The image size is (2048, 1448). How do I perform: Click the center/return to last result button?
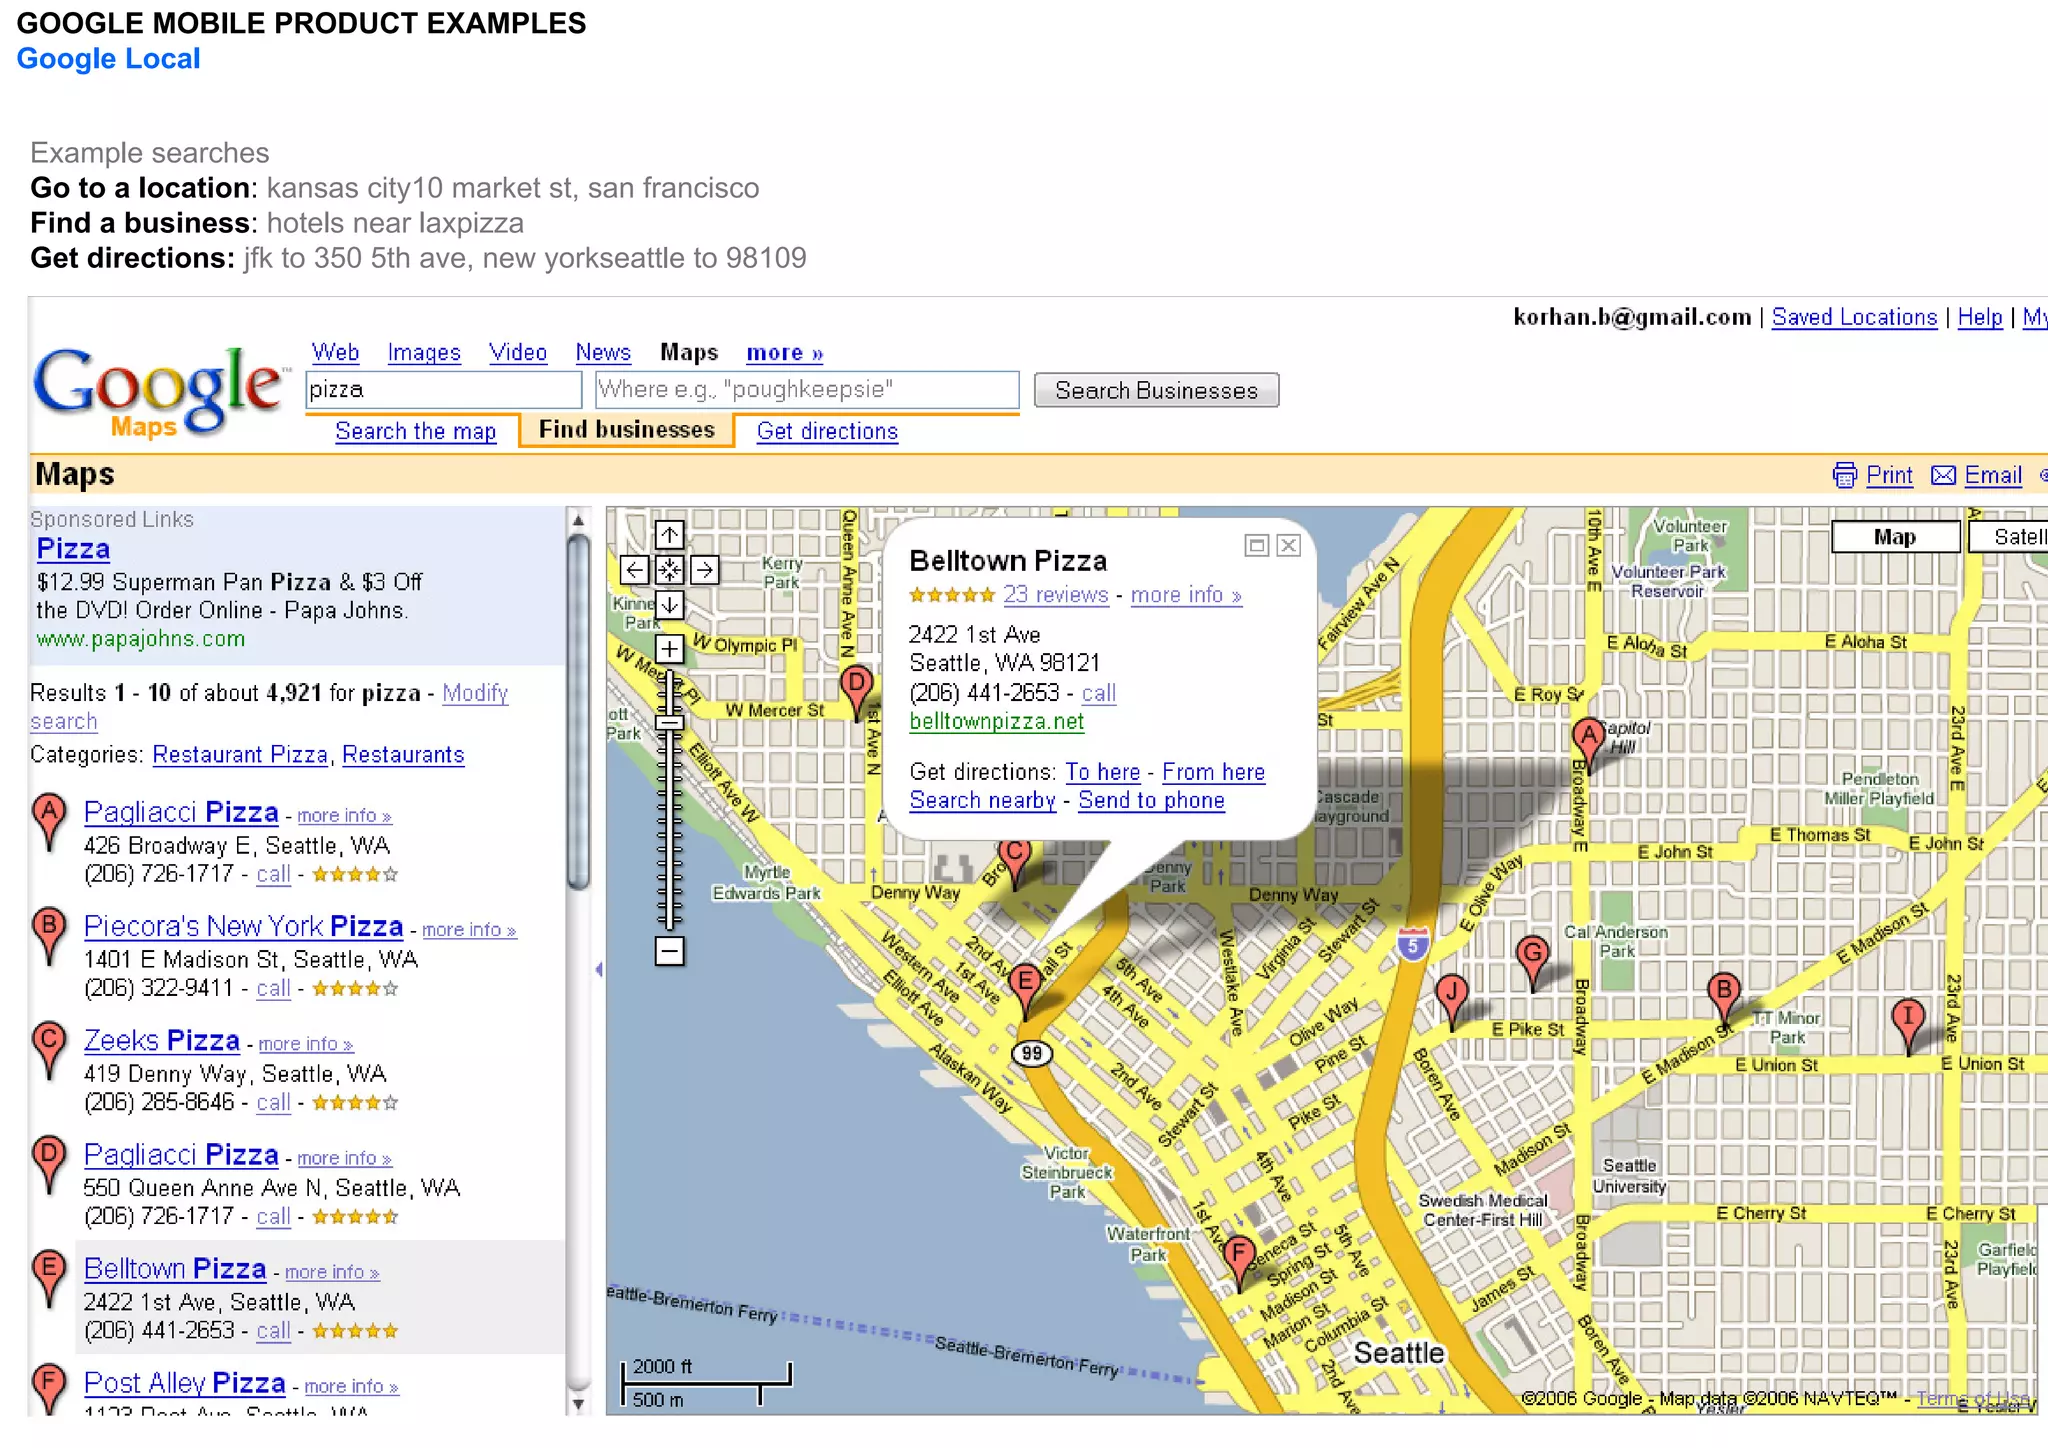pyautogui.click(x=669, y=570)
